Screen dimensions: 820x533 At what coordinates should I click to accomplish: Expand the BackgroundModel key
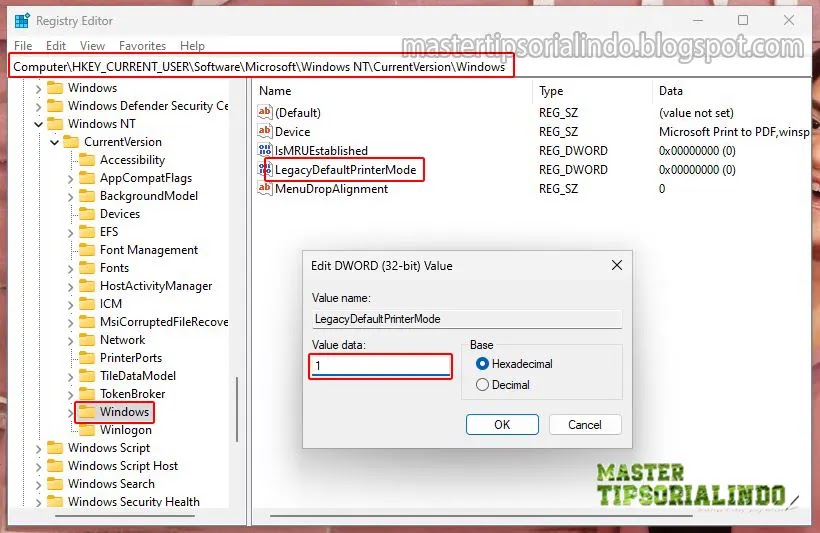coord(71,196)
